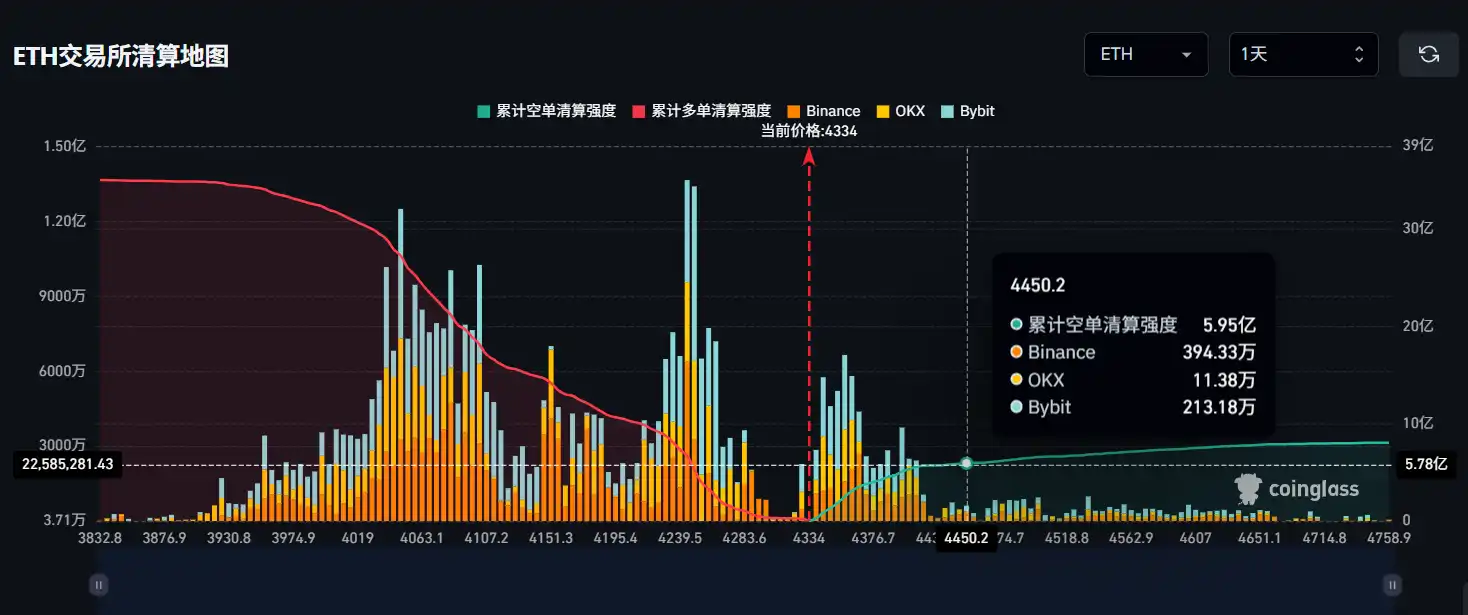1468x615 pixels.
Task: Click the 4063.1 x-axis price tick
Action: pos(421,538)
